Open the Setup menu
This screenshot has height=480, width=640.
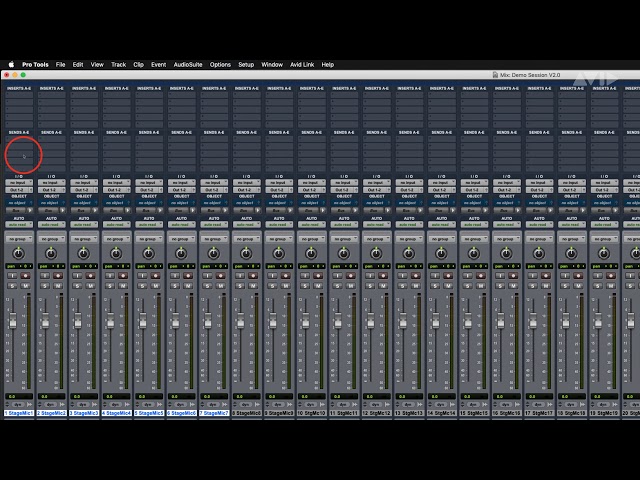pos(246,64)
